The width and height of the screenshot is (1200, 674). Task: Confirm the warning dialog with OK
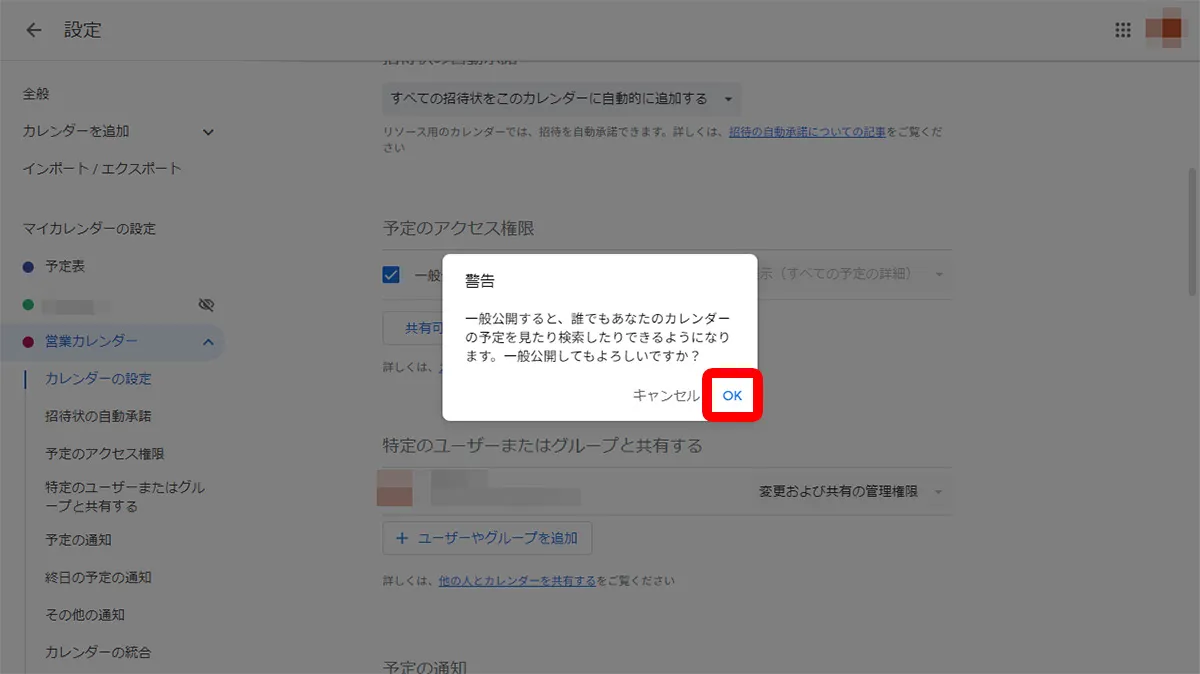(x=731, y=395)
